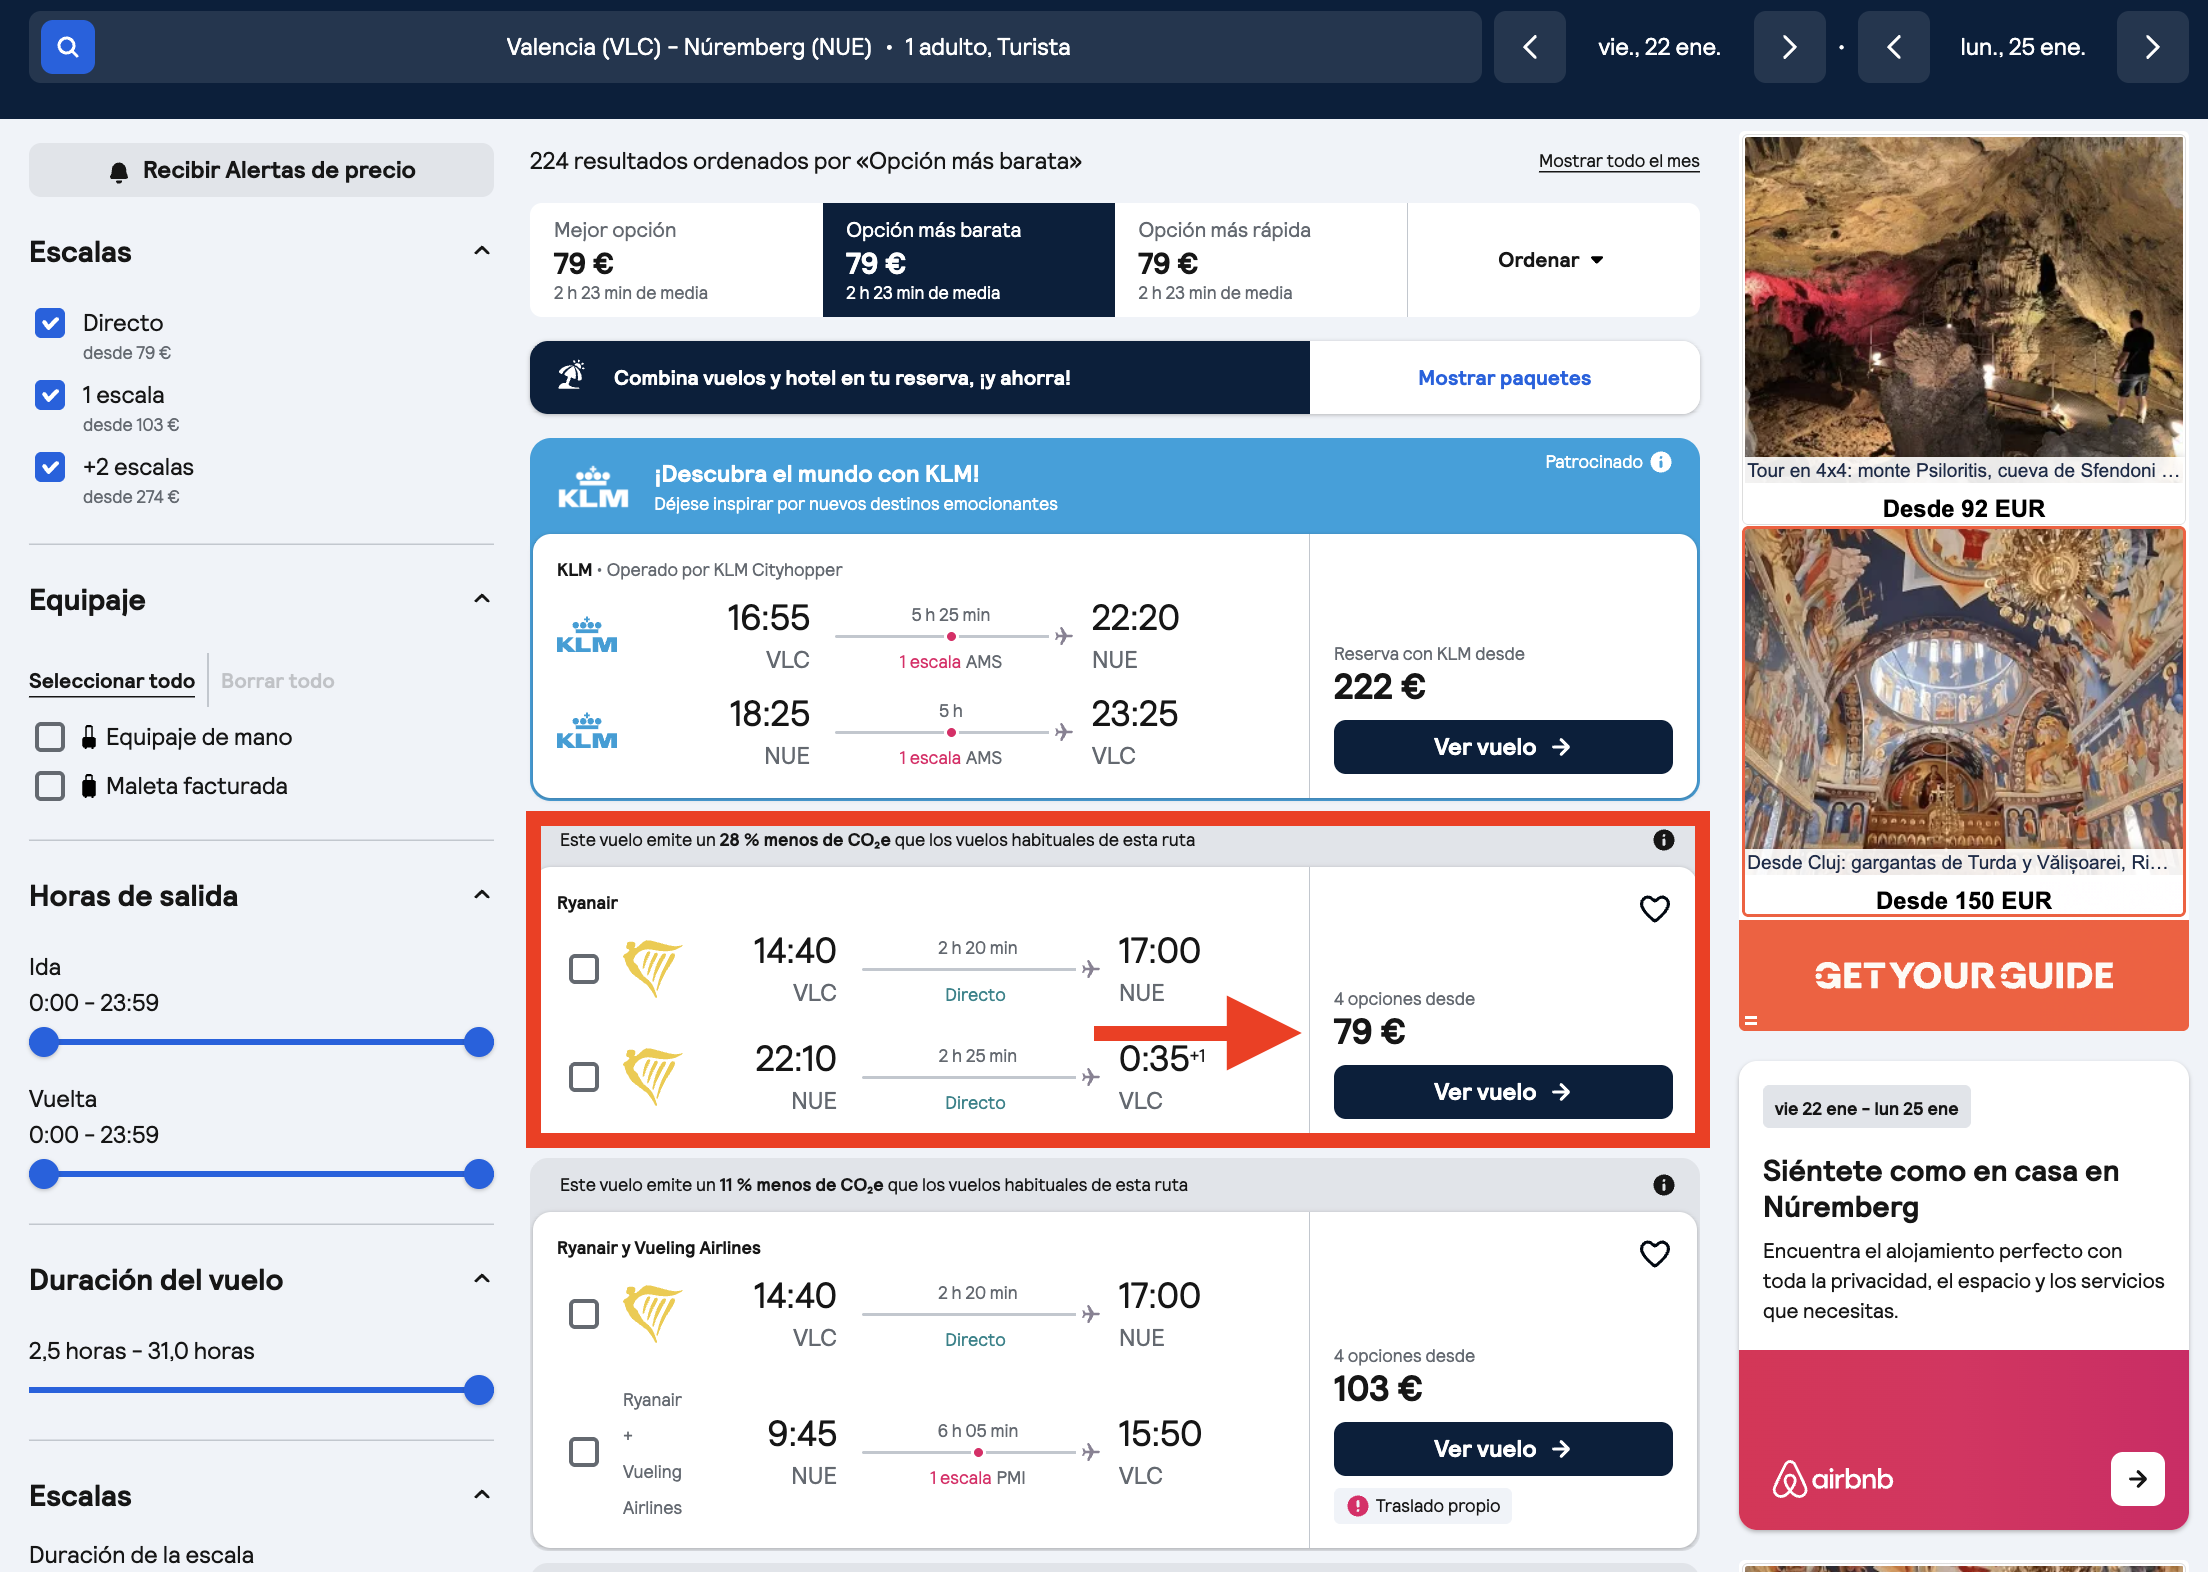Go to previous departure date before vie., 22 ene.
This screenshot has height=1572, width=2208.
(x=1530, y=47)
